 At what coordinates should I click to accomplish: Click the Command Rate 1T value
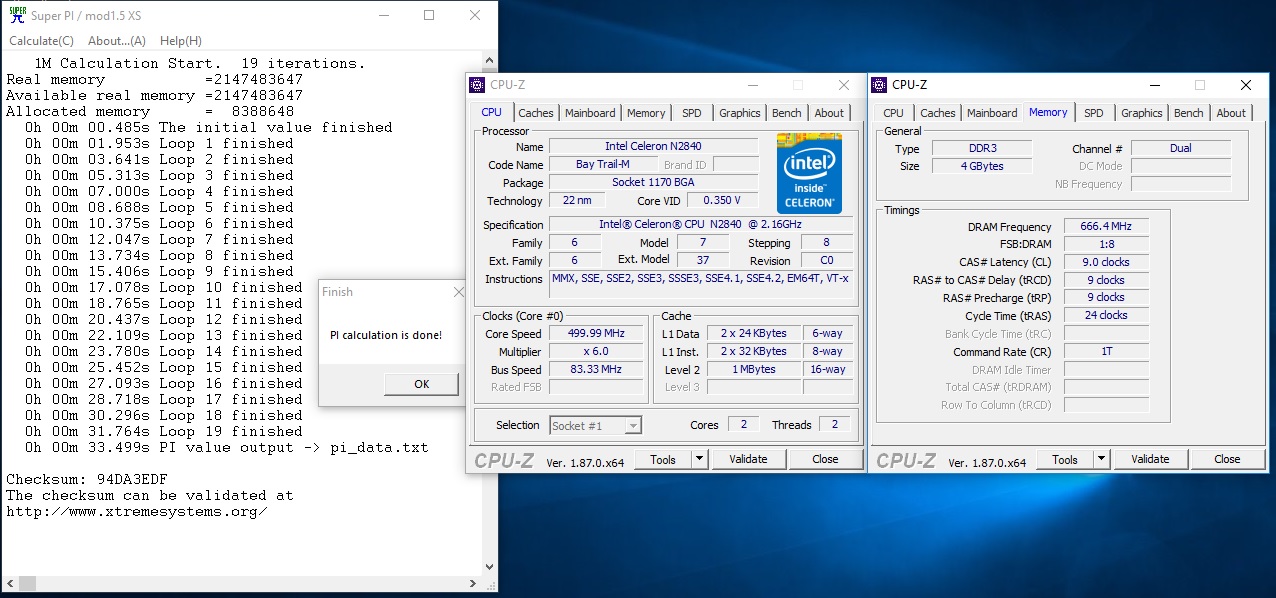(x=1106, y=351)
